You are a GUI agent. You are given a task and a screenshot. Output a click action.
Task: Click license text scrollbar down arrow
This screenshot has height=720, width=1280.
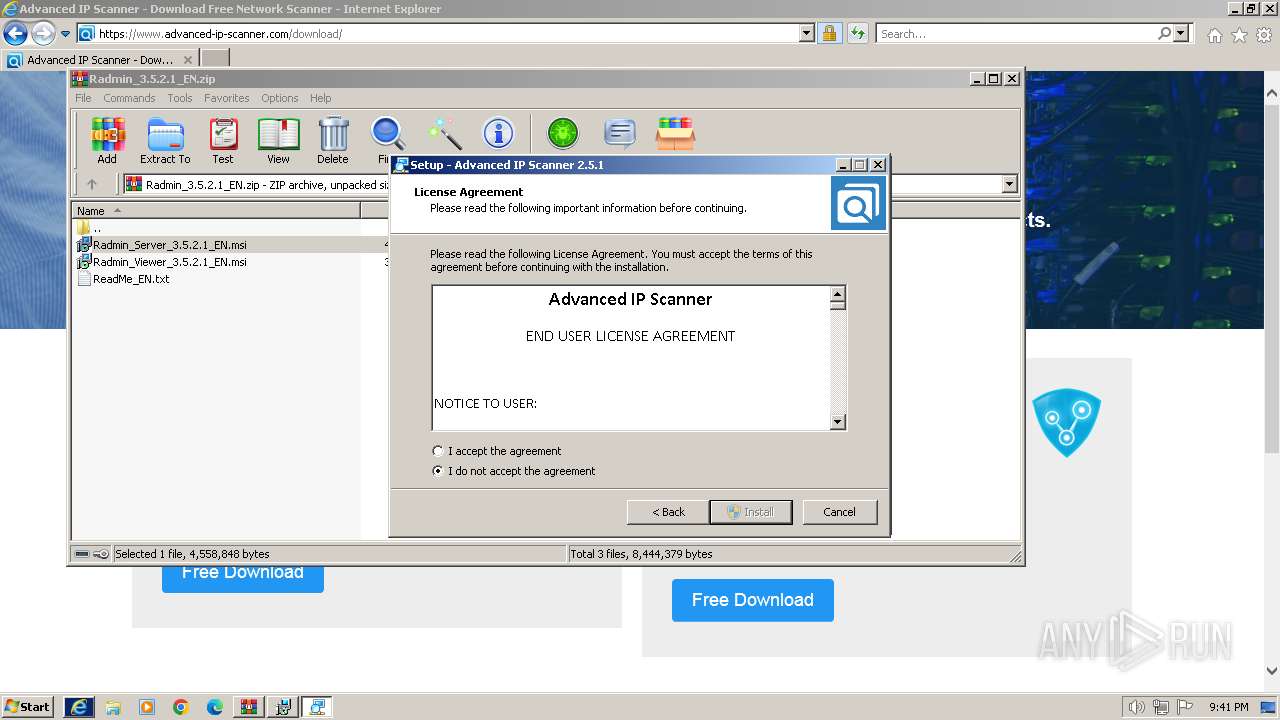pos(838,422)
